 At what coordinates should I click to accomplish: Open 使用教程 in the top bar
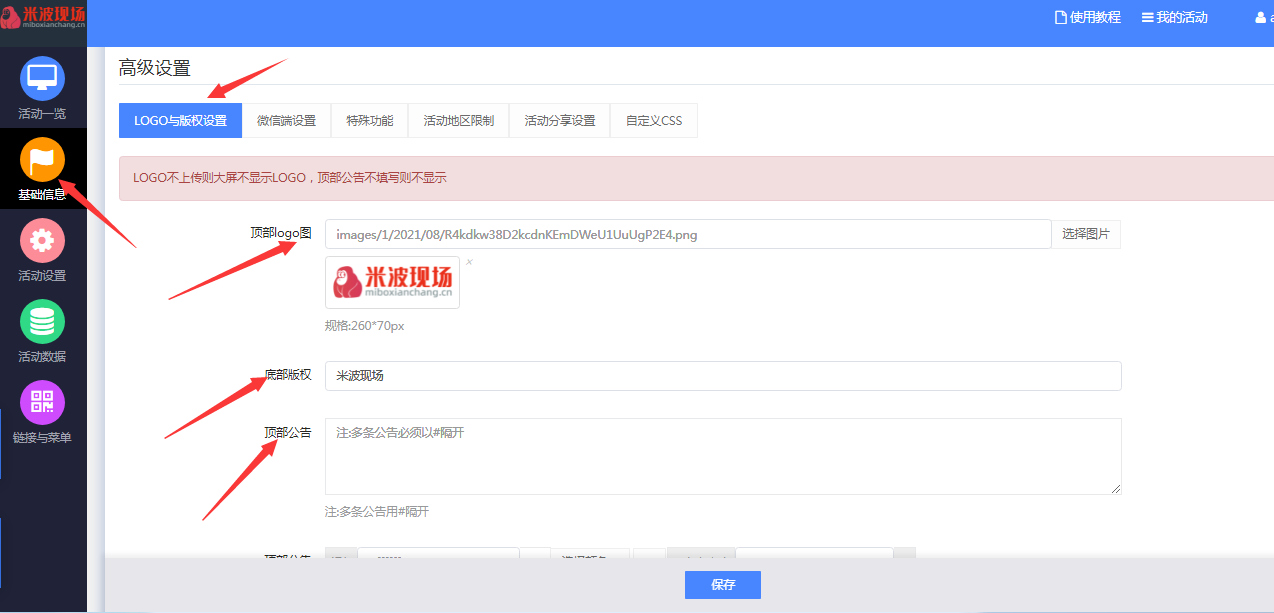(x=1087, y=18)
